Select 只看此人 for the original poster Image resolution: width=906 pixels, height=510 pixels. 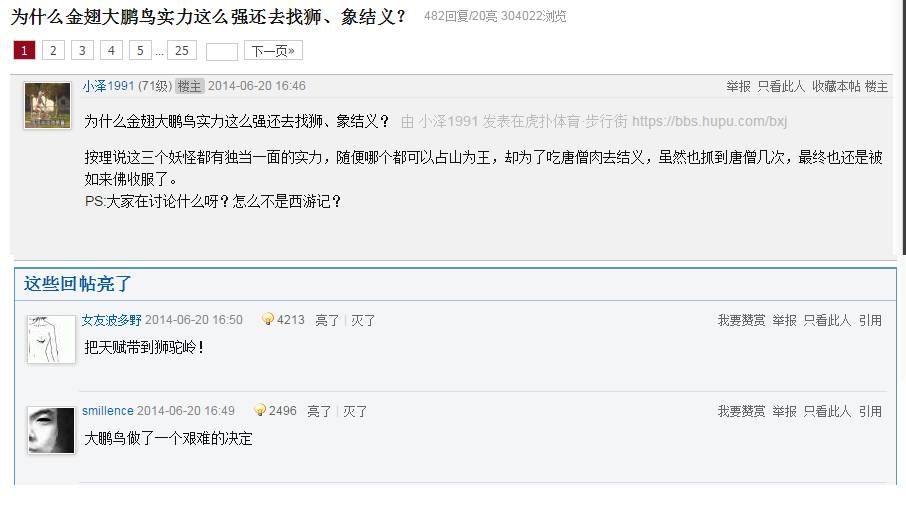pos(781,87)
